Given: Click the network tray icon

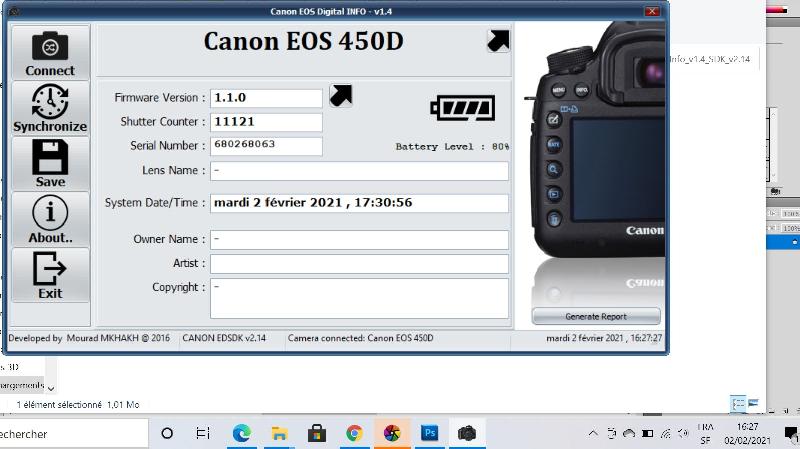Looking at the screenshot, I should [666, 434].
